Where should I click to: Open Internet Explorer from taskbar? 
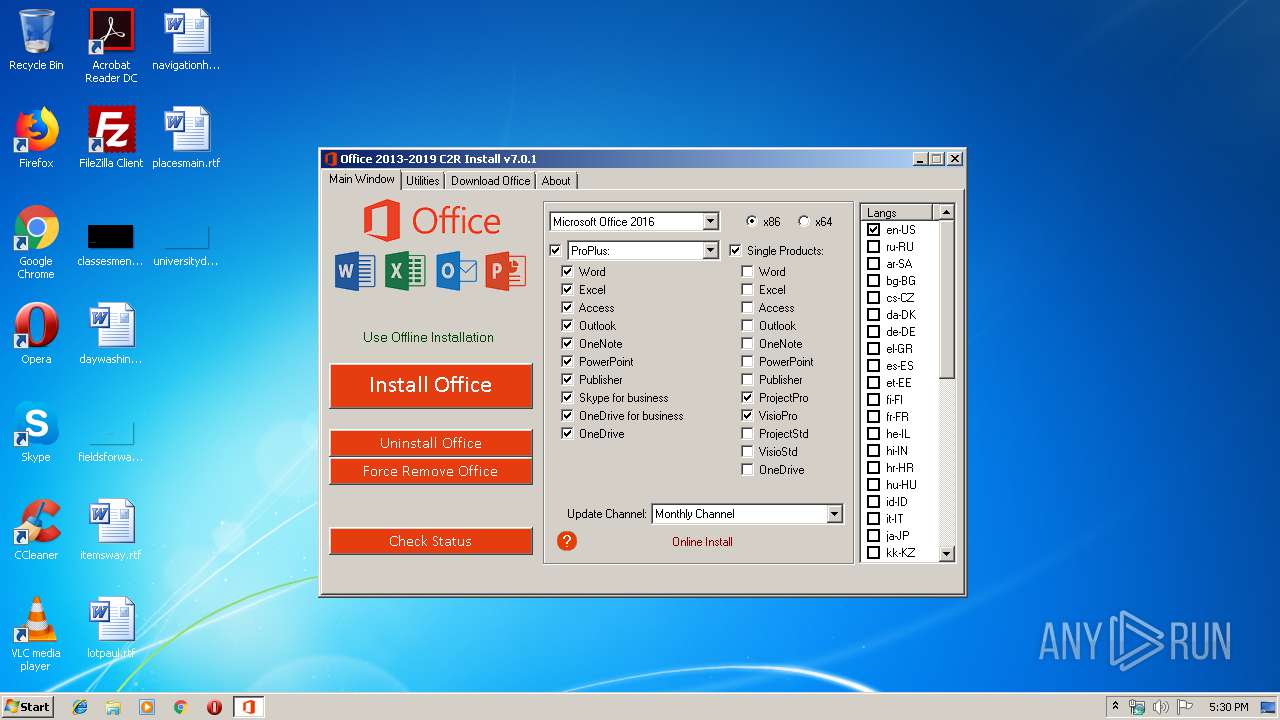coord(80,707)
